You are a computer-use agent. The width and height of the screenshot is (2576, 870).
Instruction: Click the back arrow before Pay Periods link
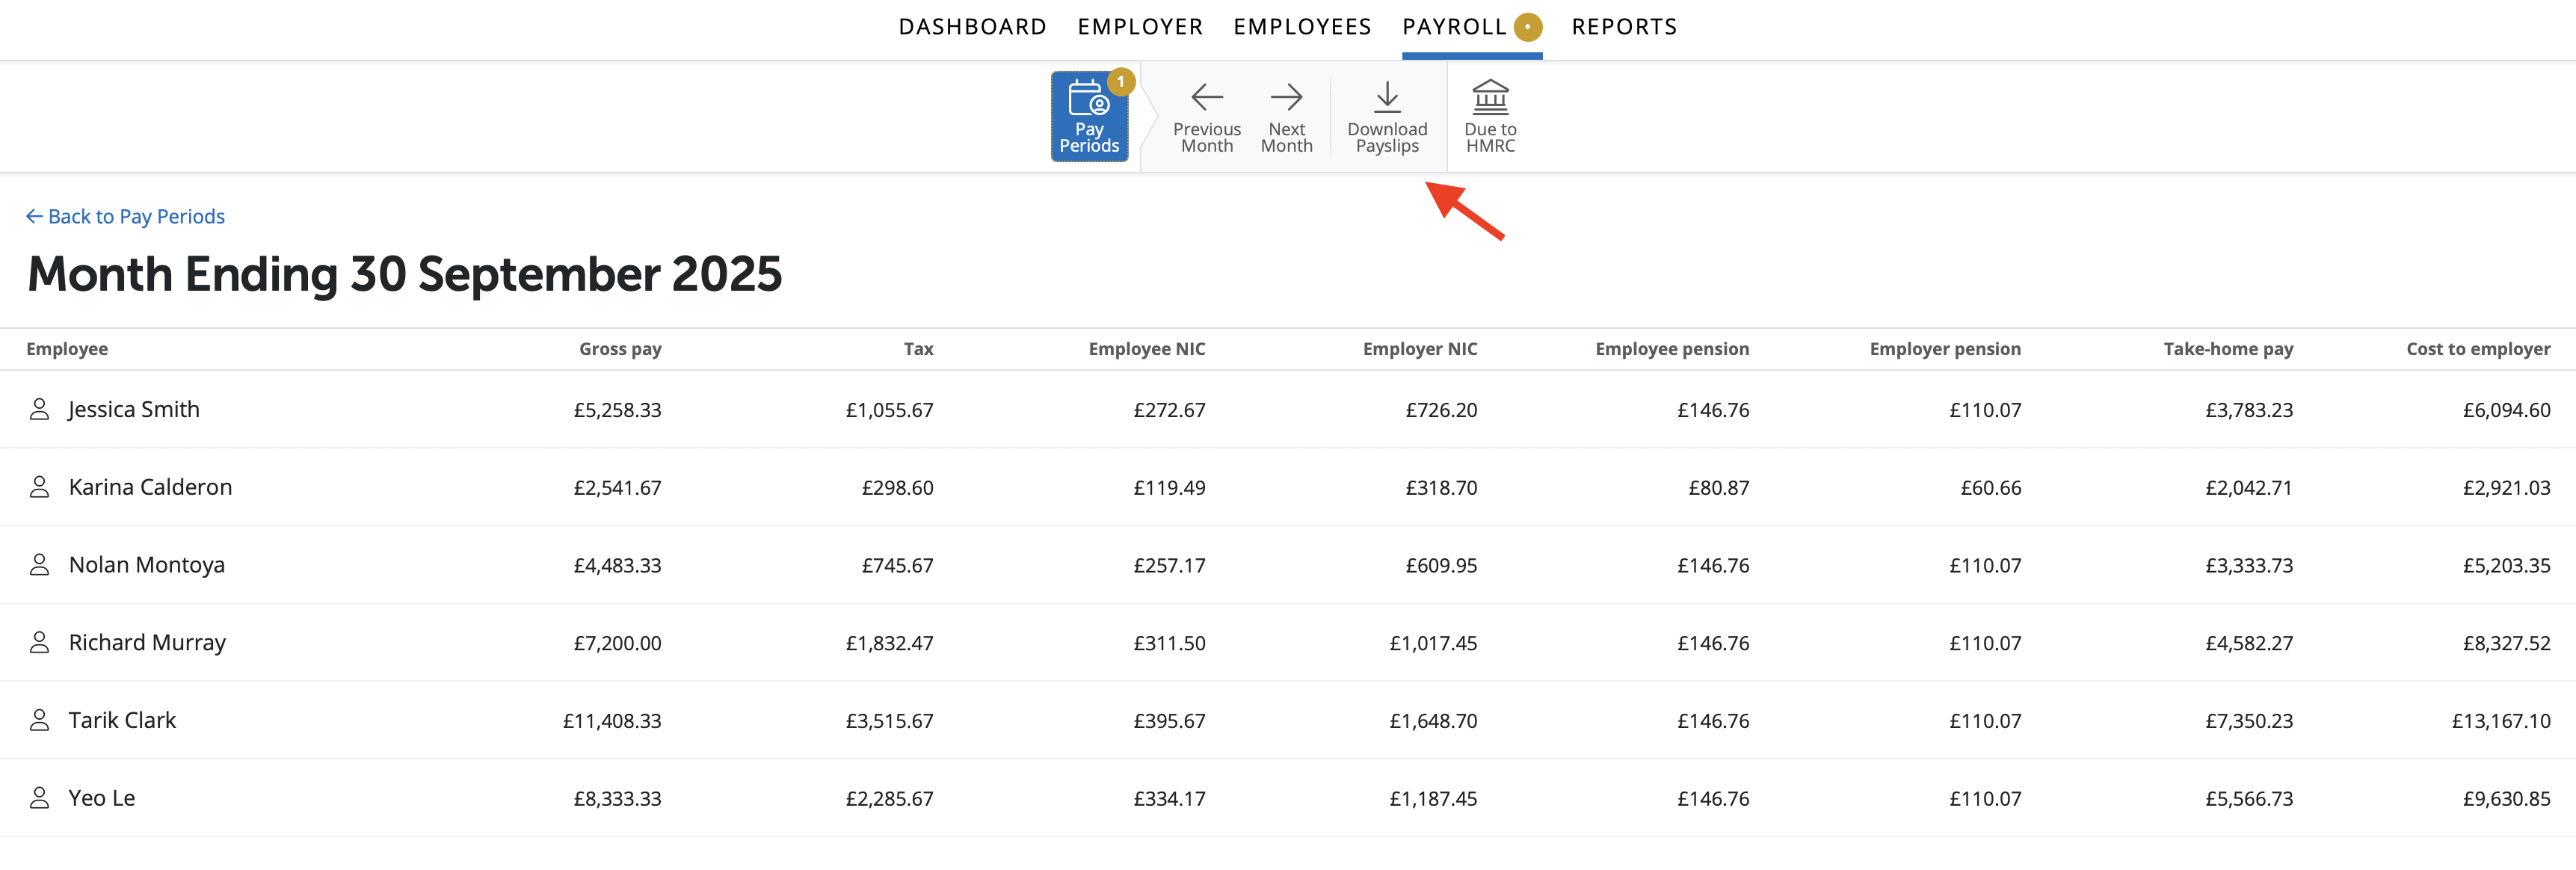coord(34,217)
